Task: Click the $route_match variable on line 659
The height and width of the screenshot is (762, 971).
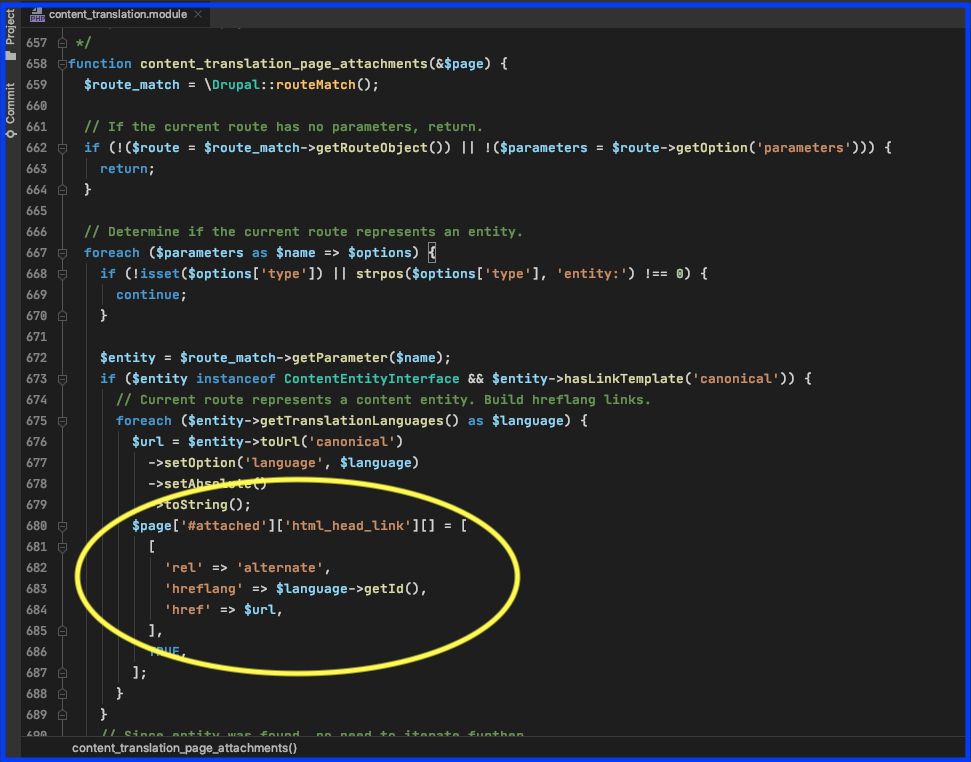Action: [132, 84]
